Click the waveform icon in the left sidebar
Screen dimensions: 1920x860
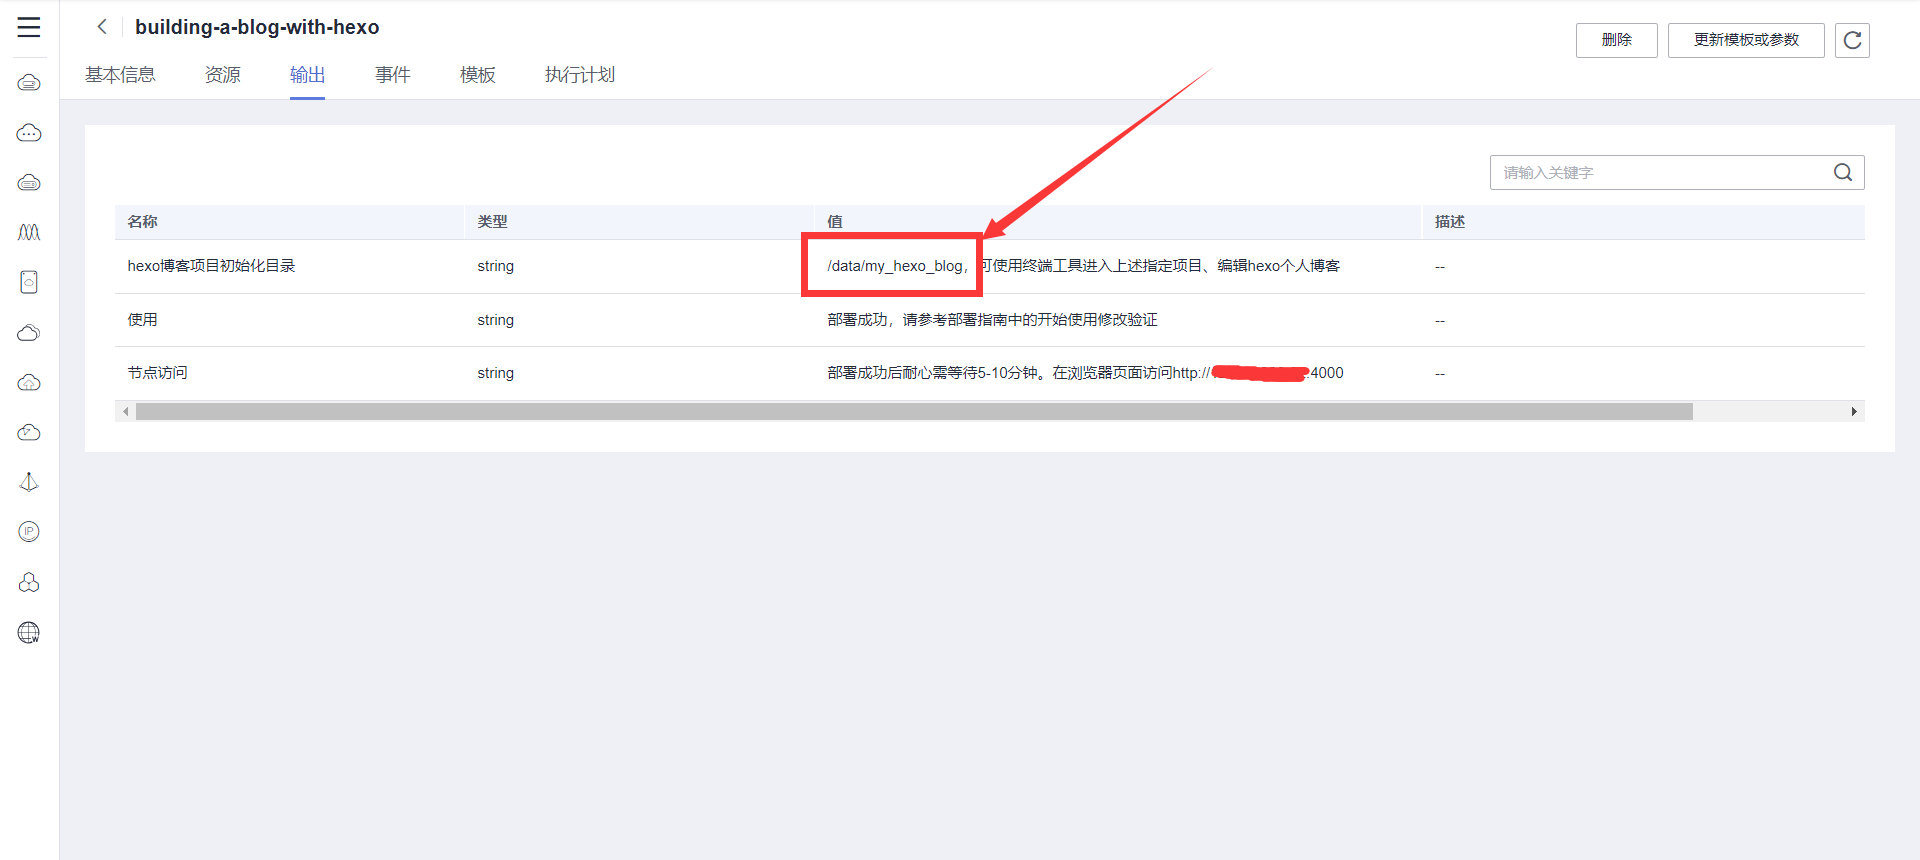[29, 232]
